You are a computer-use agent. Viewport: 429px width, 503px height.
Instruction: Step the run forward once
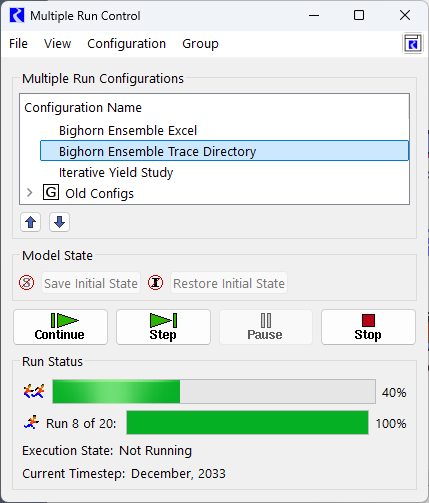[x=163, y=327]
